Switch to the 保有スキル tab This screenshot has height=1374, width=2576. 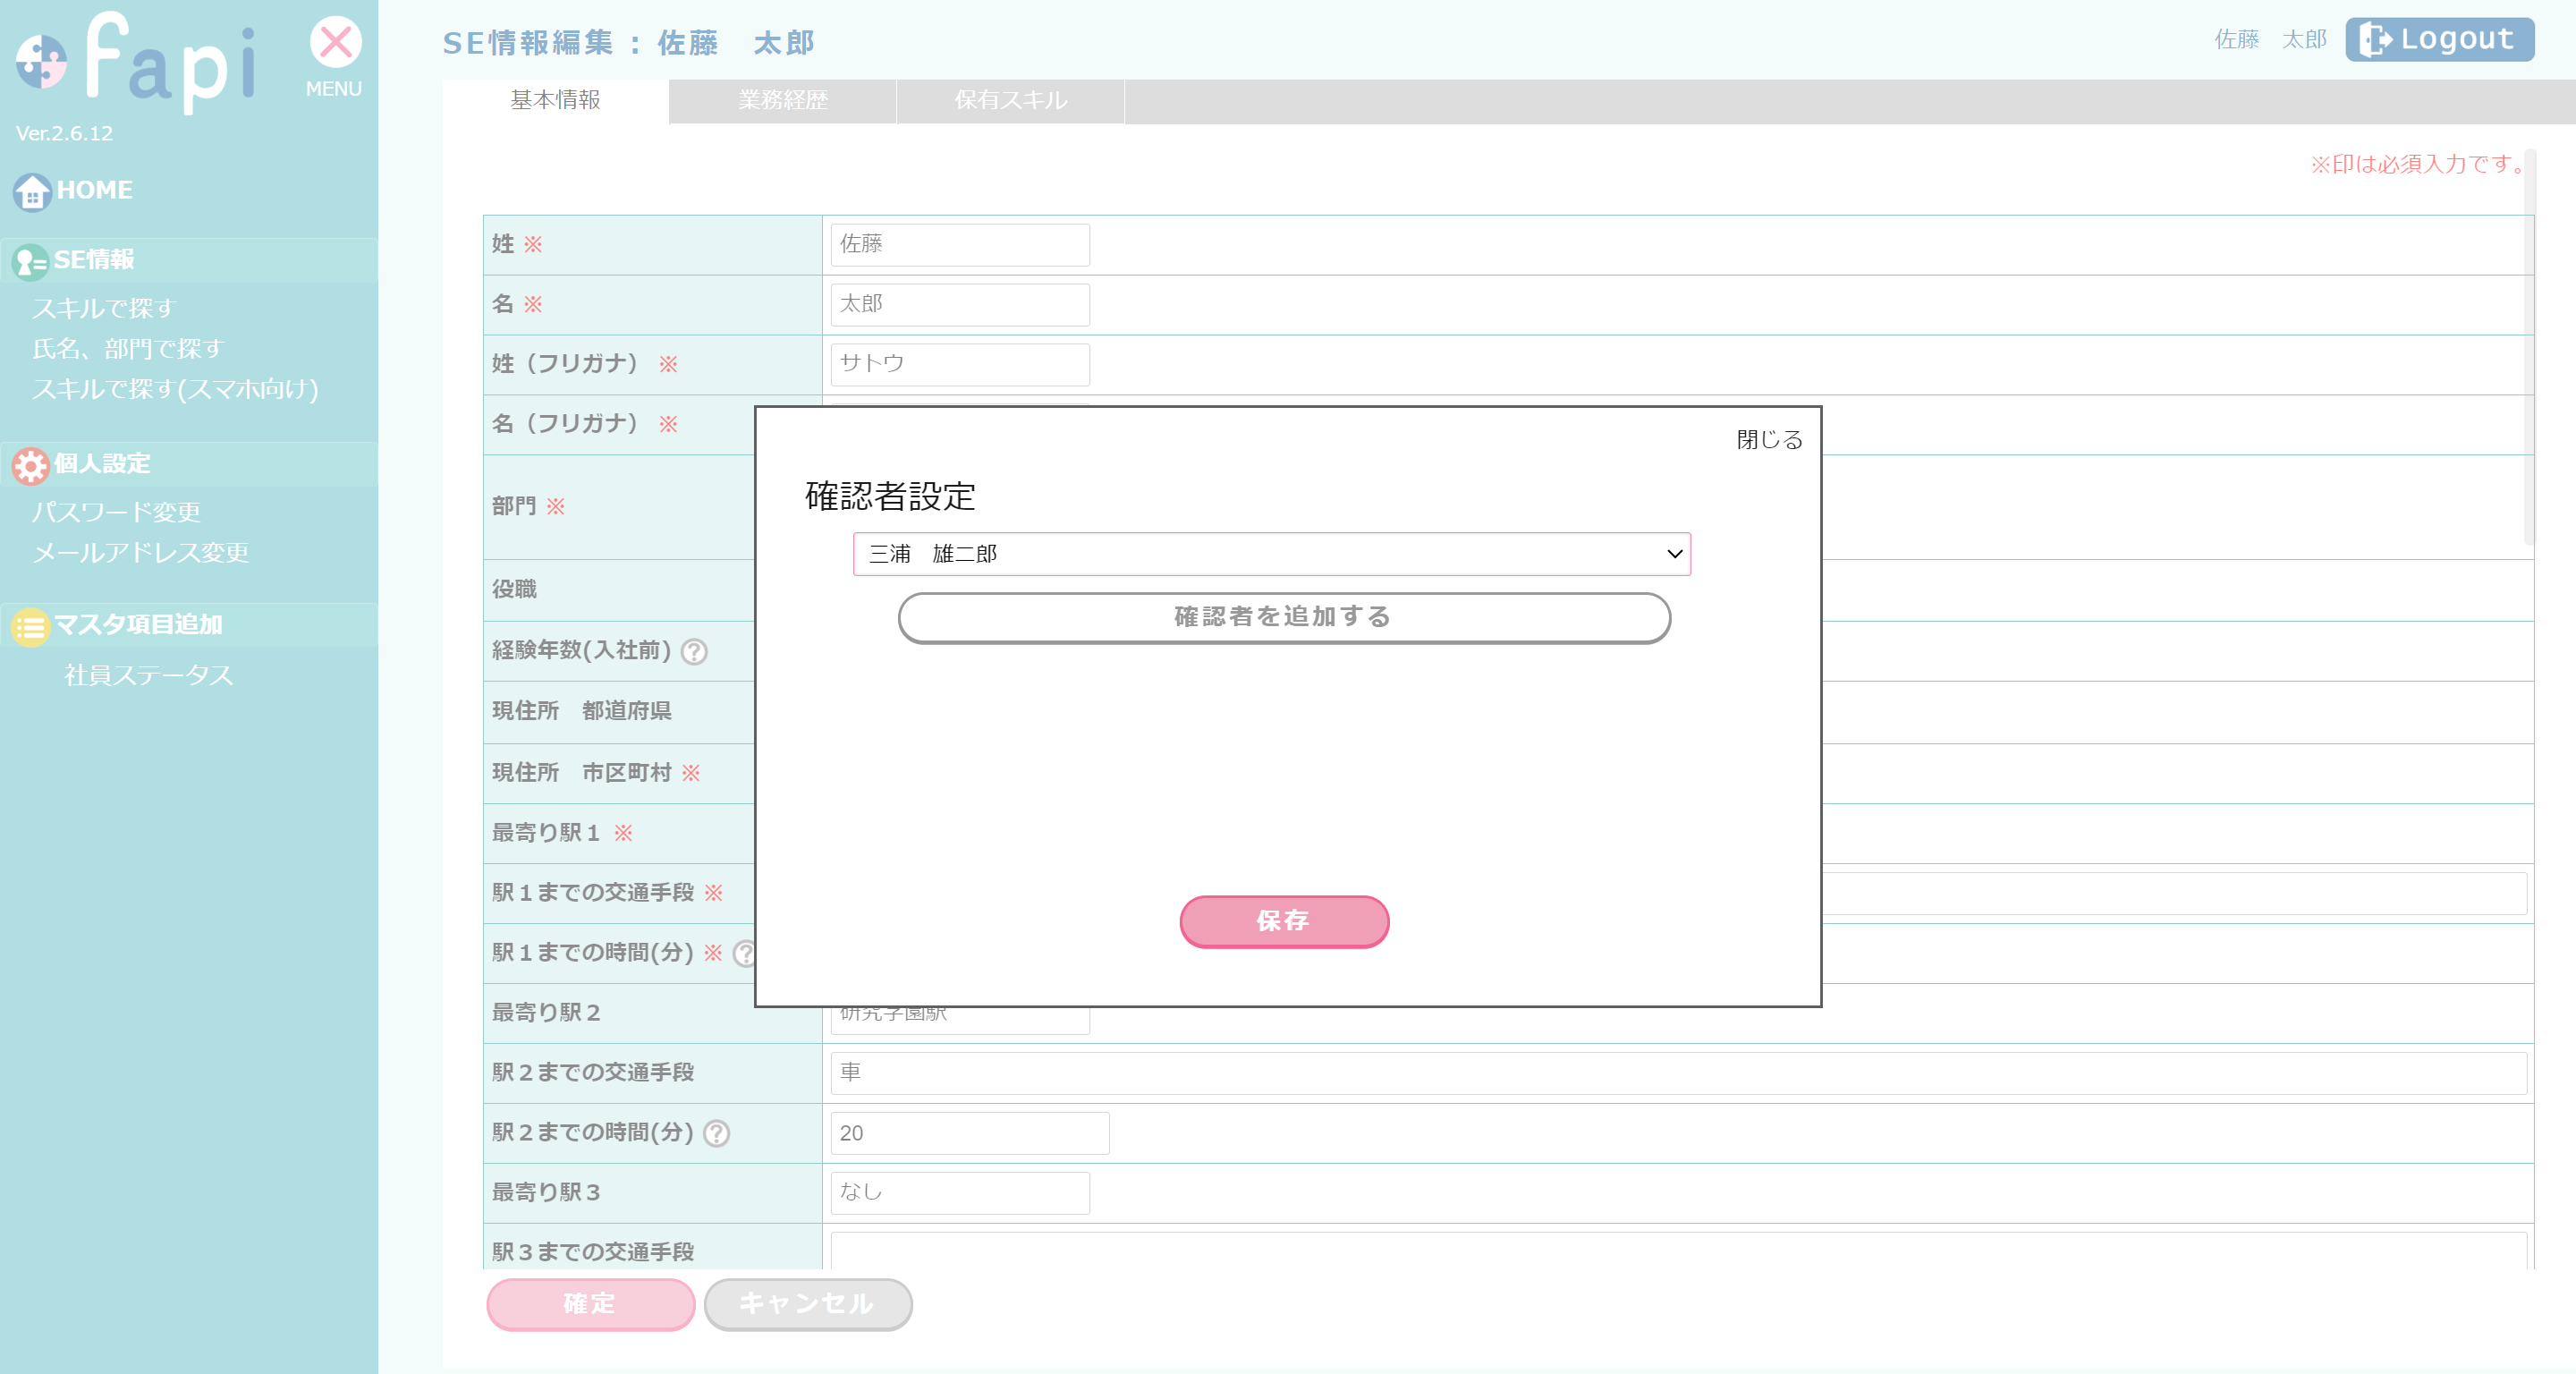(1010, 101)
